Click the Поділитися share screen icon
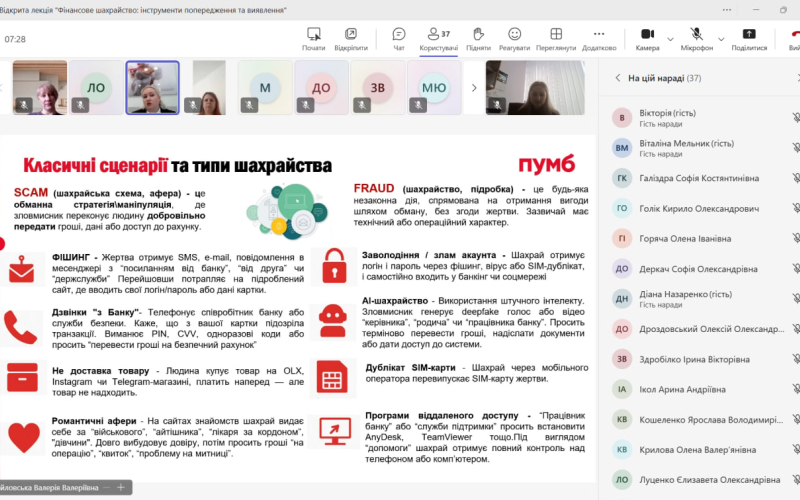800x500 pixels. tap(749, 38)
